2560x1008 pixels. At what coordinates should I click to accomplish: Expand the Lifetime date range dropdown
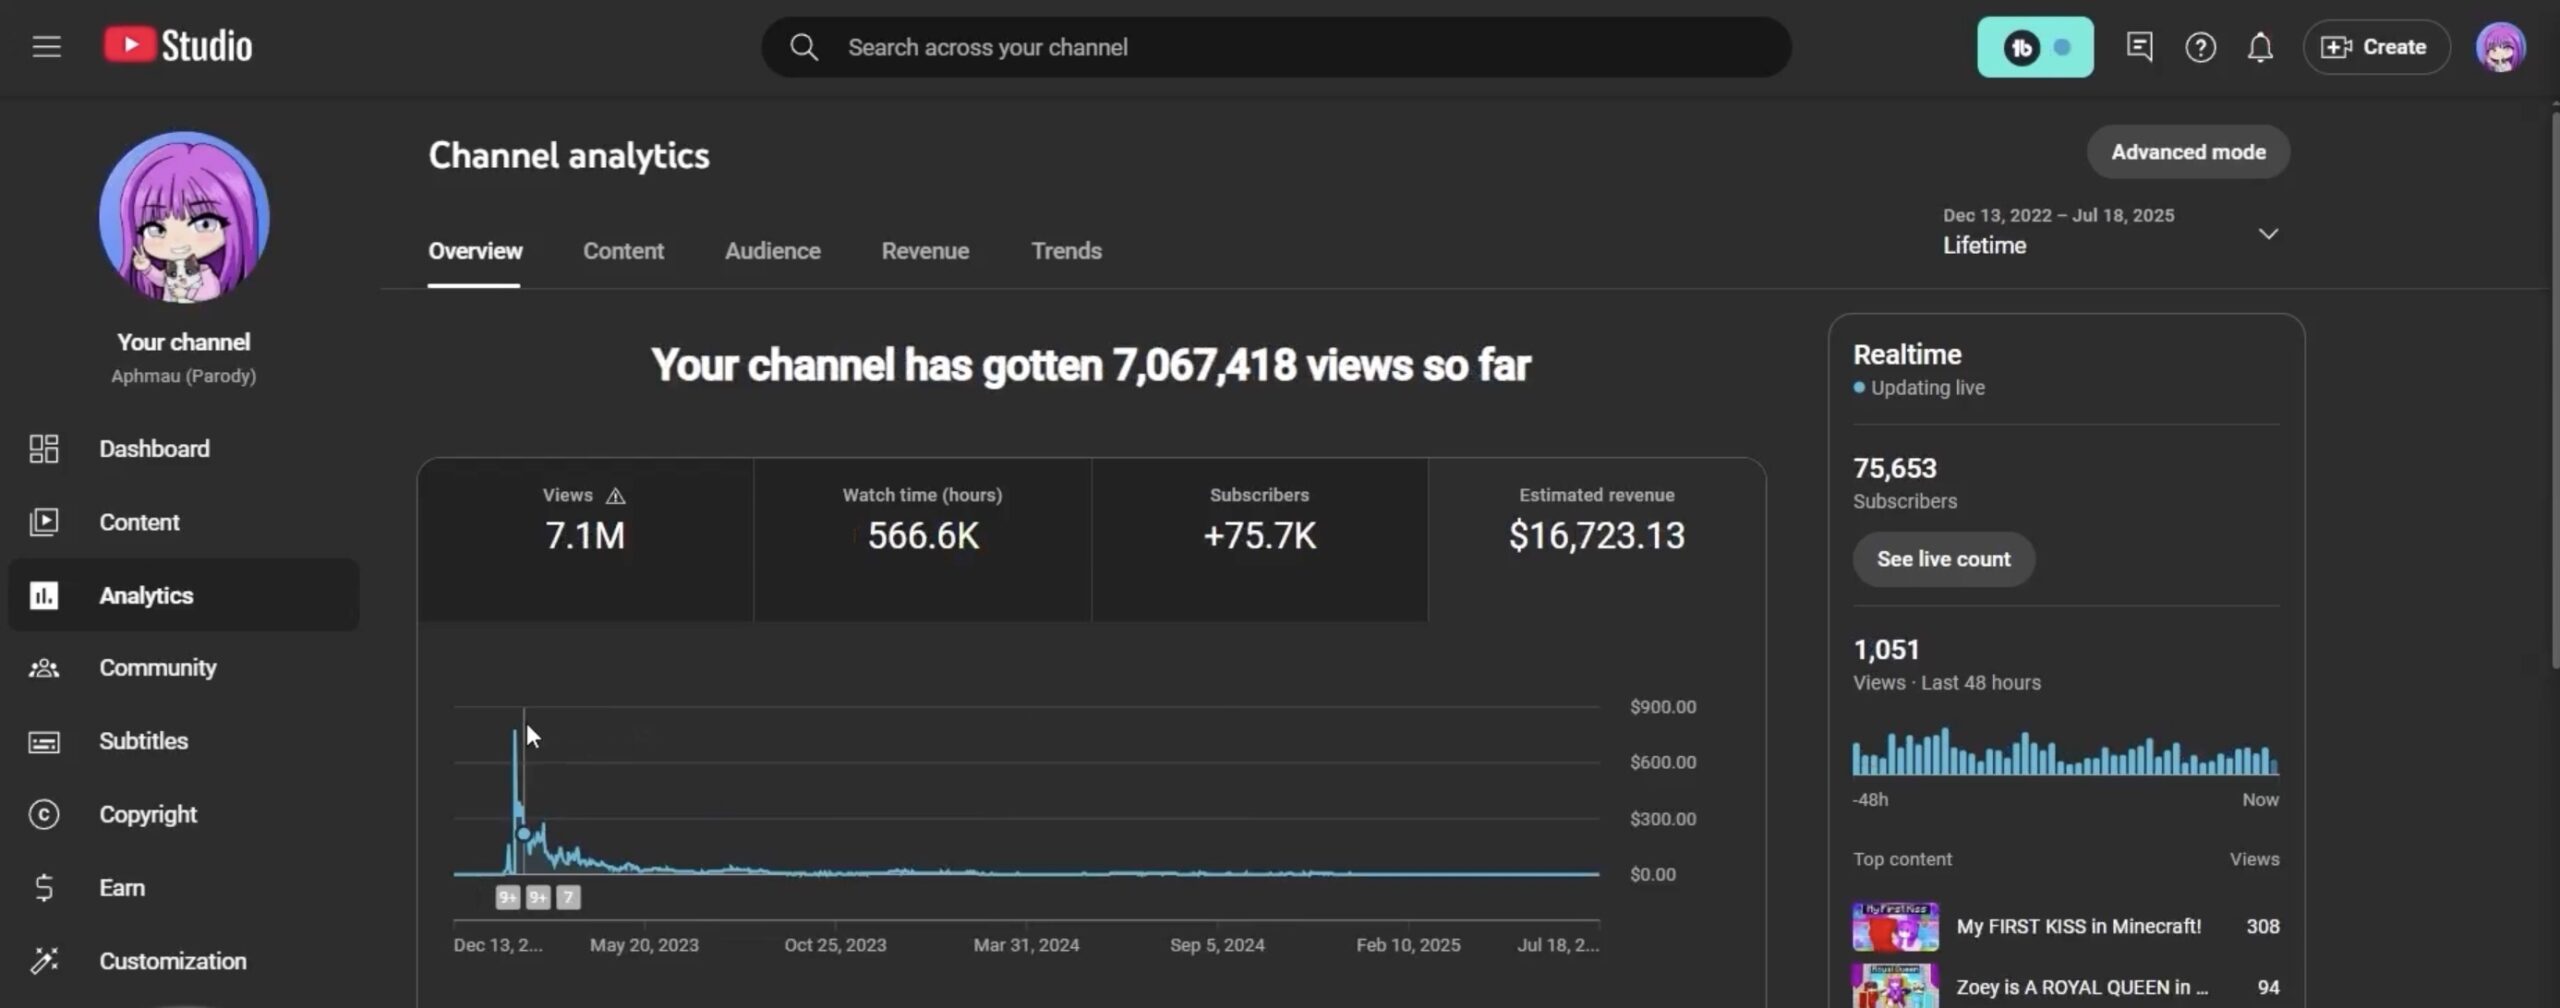[2268, 234]
